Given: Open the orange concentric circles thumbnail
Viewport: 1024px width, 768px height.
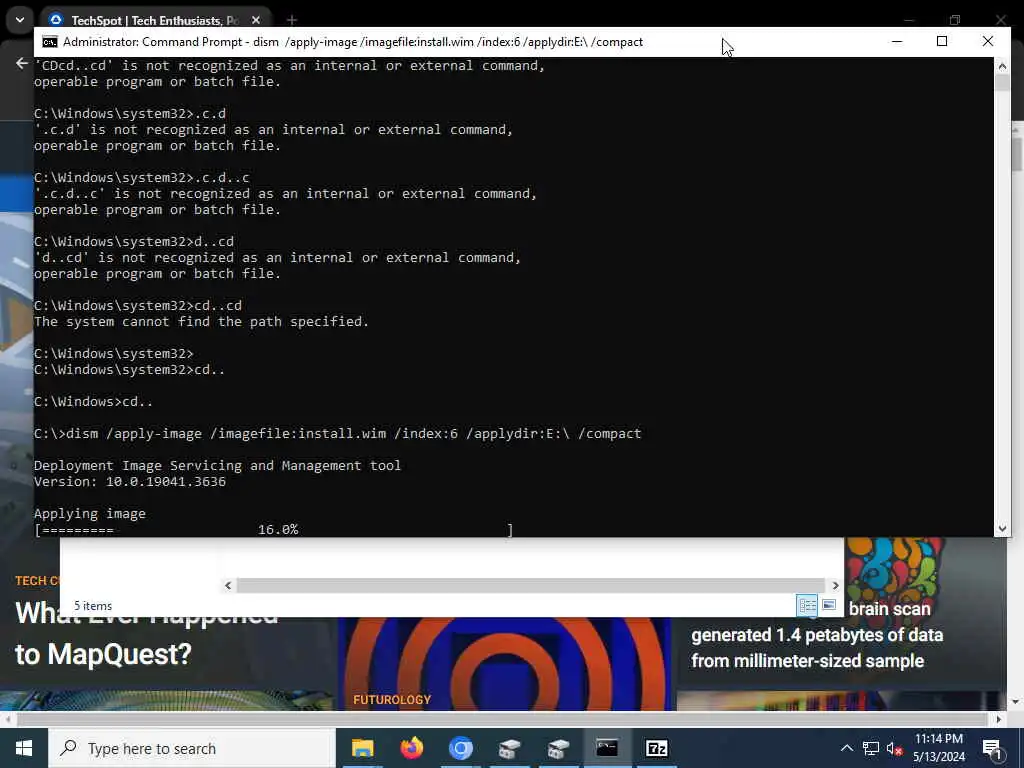Looking at the screenshot, I should point(504,664).
